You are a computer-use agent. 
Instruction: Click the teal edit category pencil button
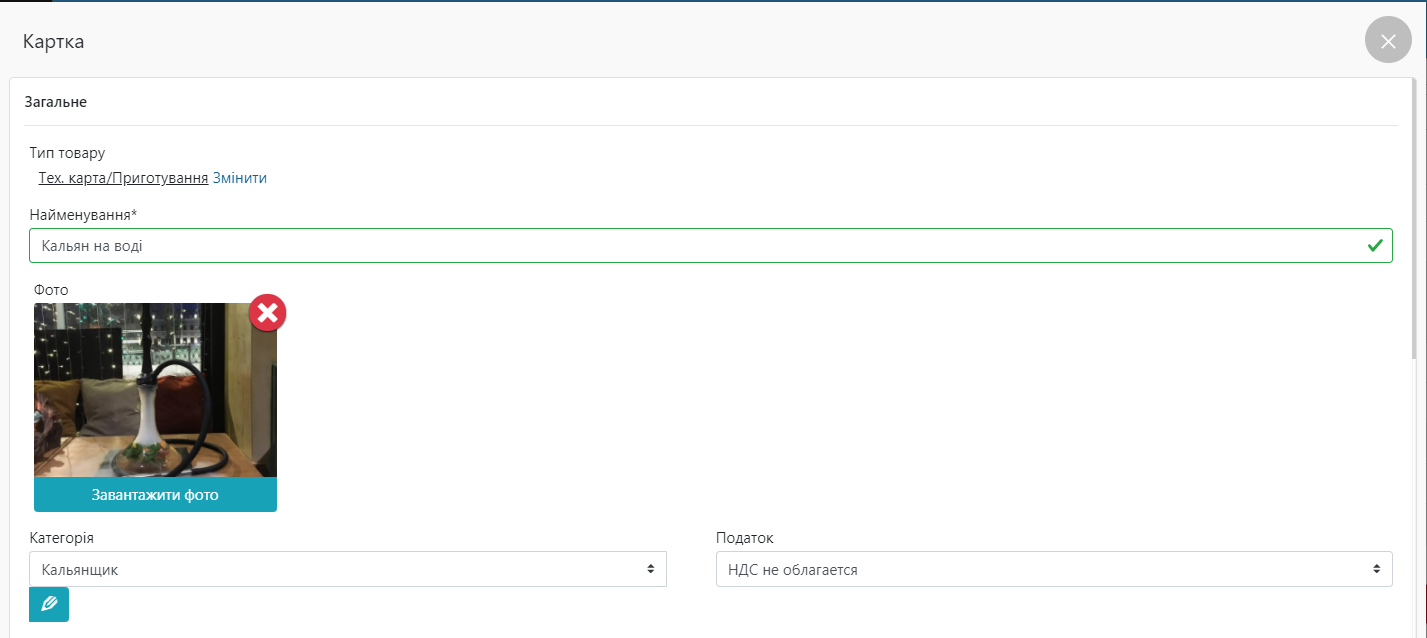coord(49,604)
